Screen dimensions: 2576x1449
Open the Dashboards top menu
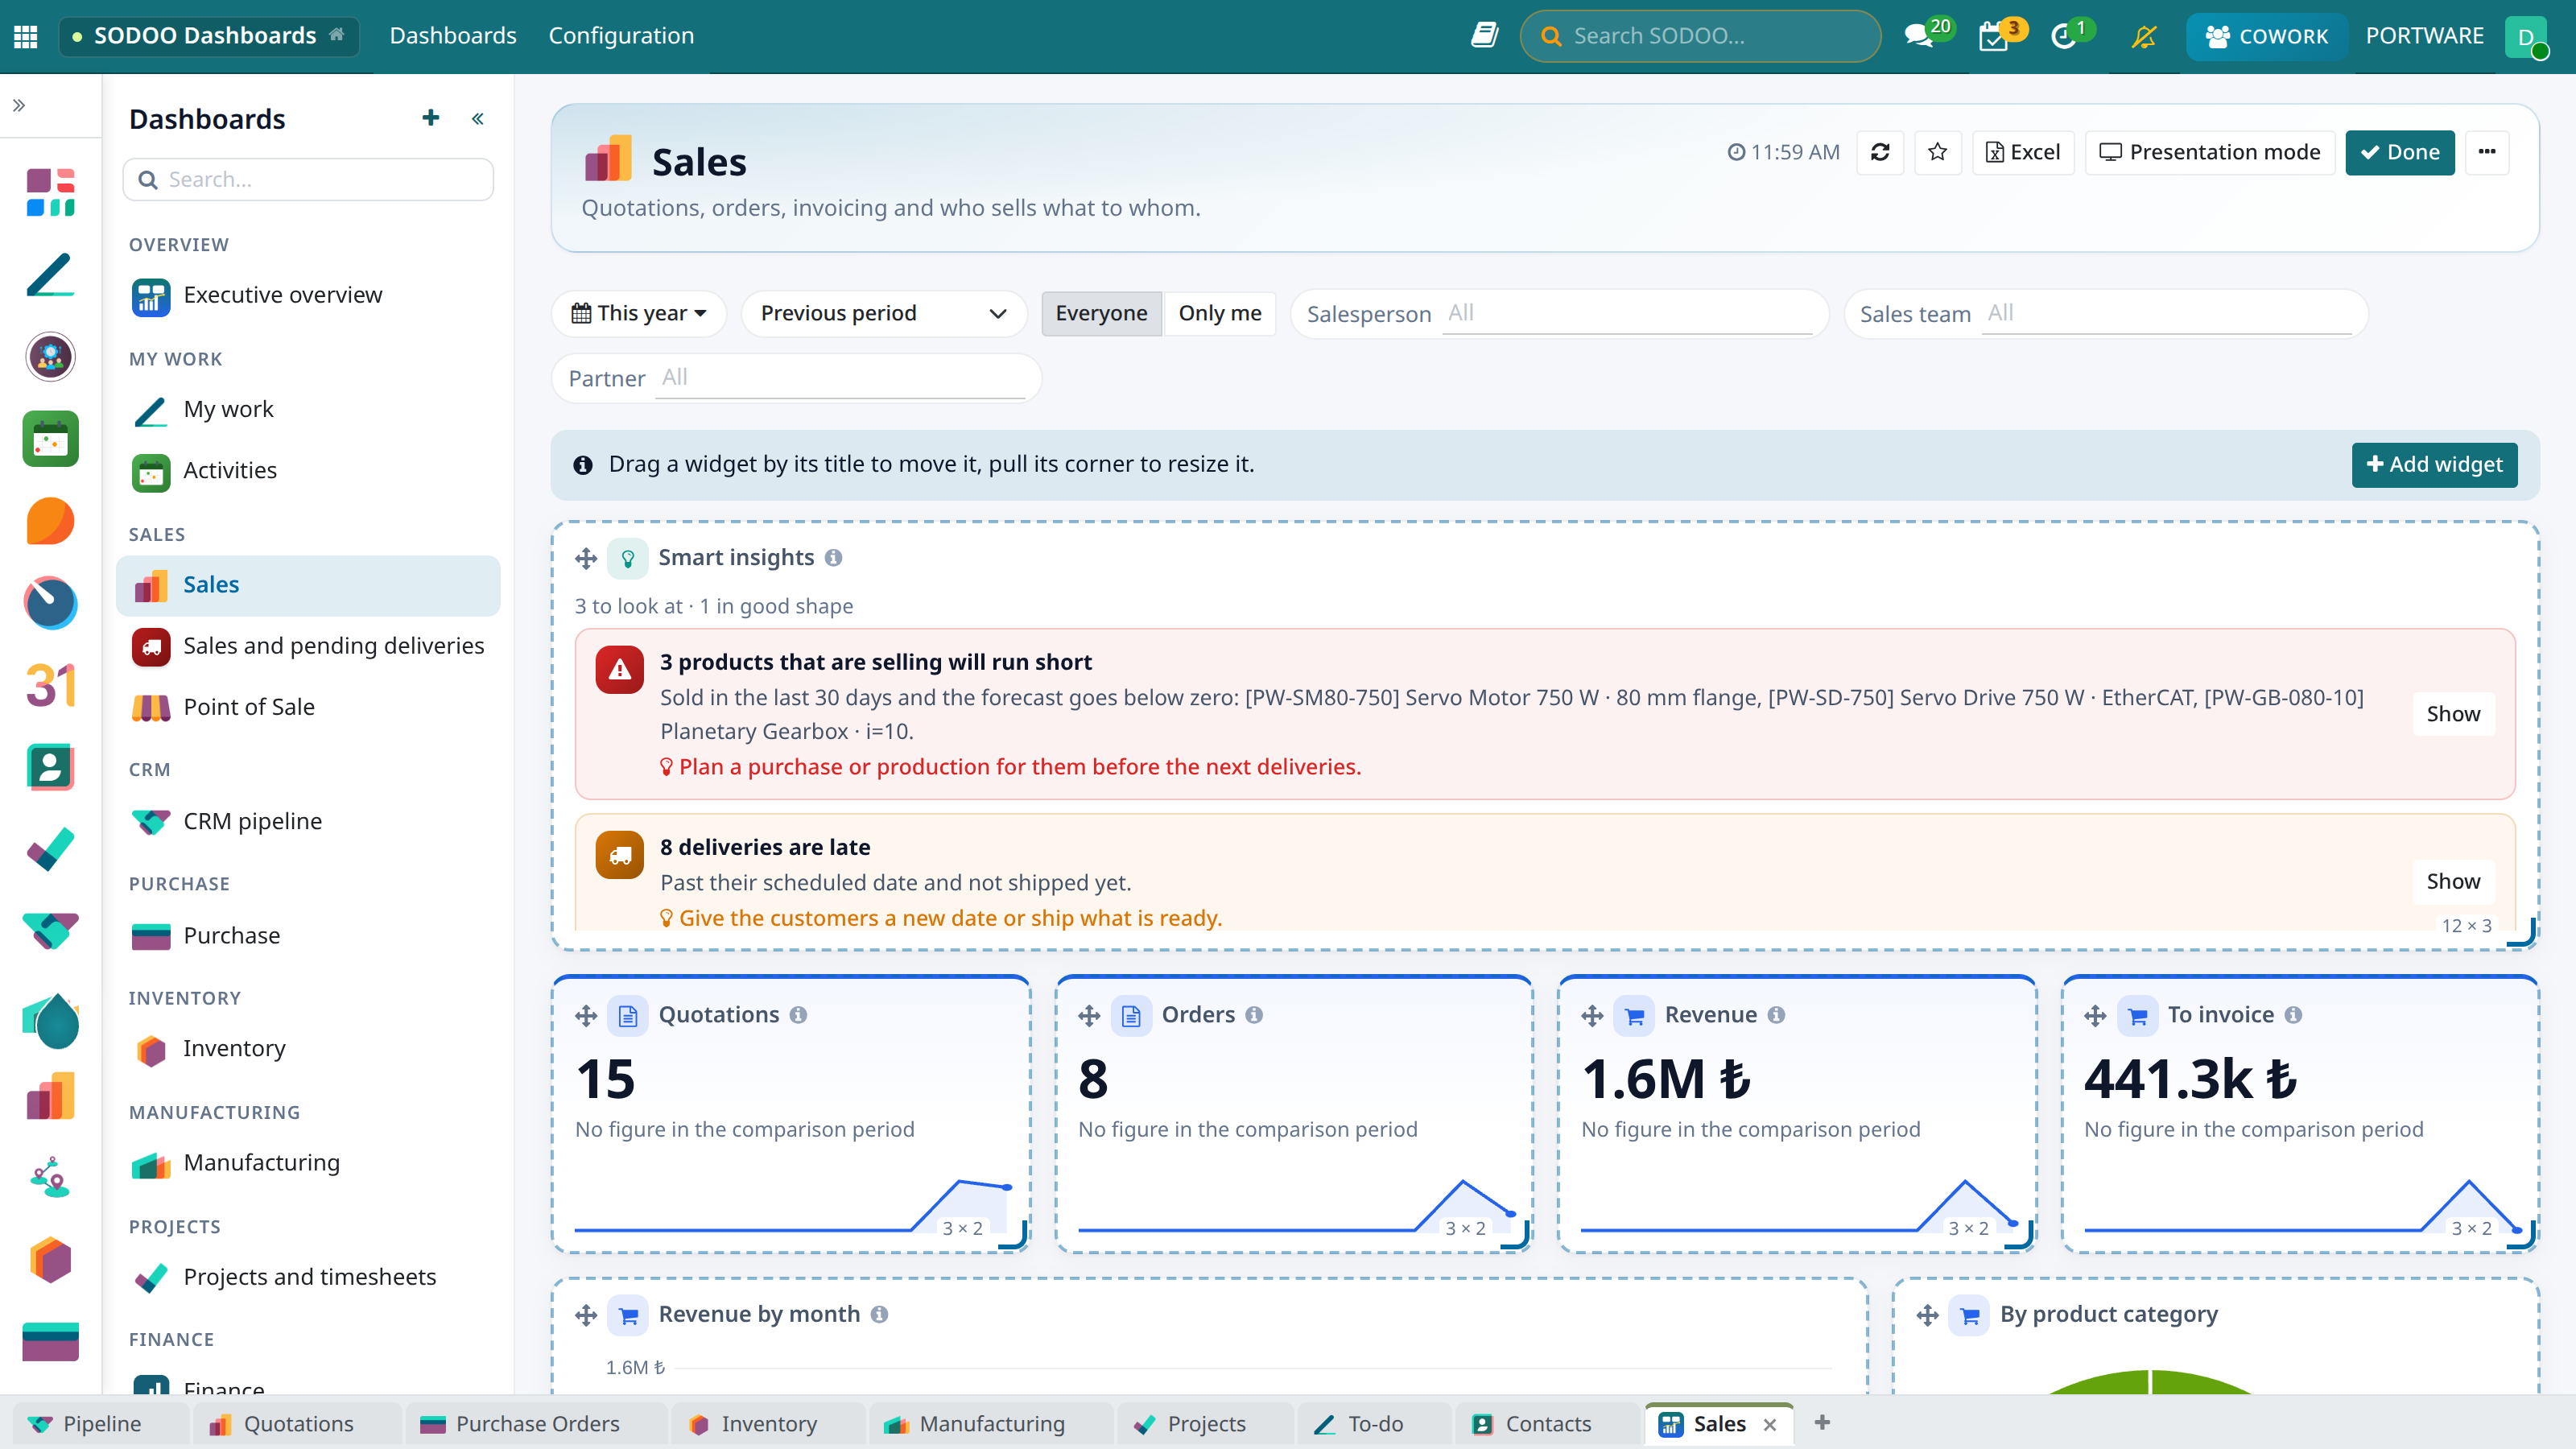pyautogui.click(x=453, y=36)
